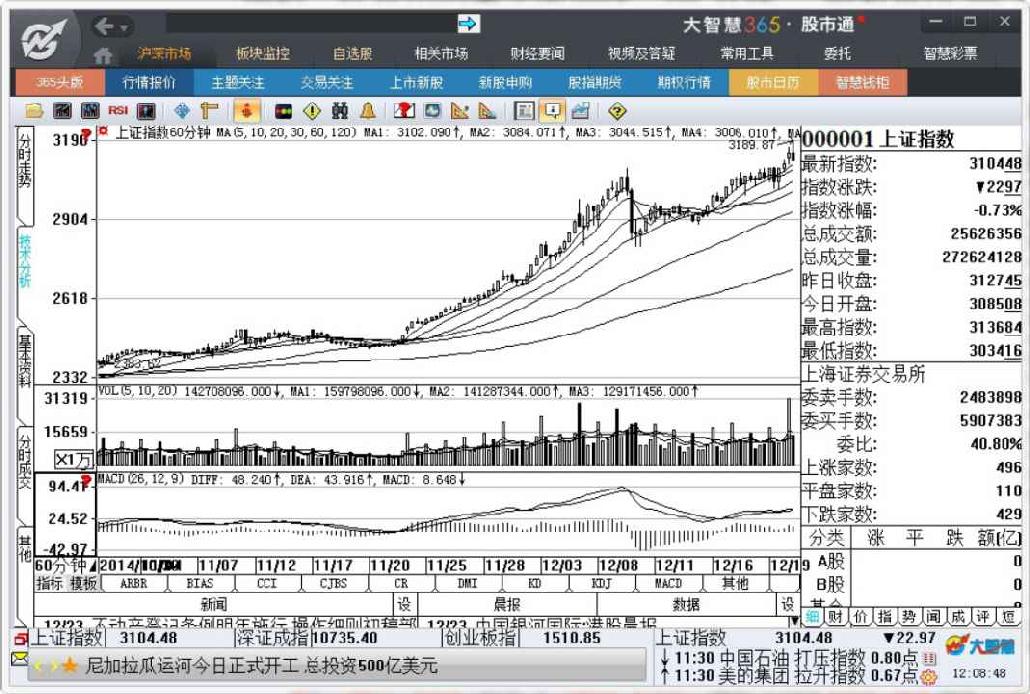Image resolution: width=1030 pixels, height=694 pixels.
Task: Open the 其他 indicators tab
Action: click(x=735, y=583)
